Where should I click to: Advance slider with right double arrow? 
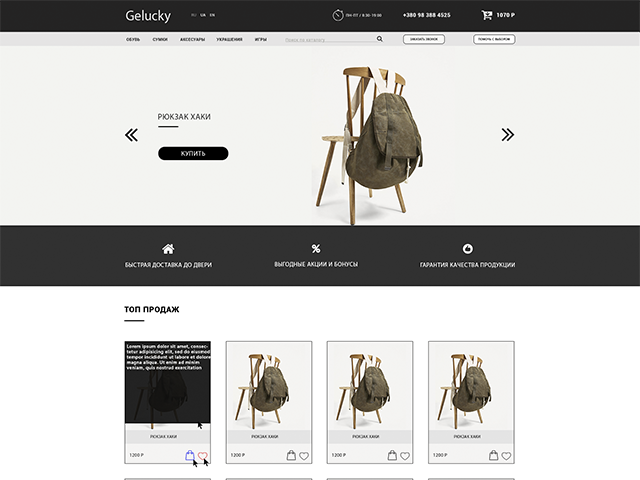tap(508, 135)
